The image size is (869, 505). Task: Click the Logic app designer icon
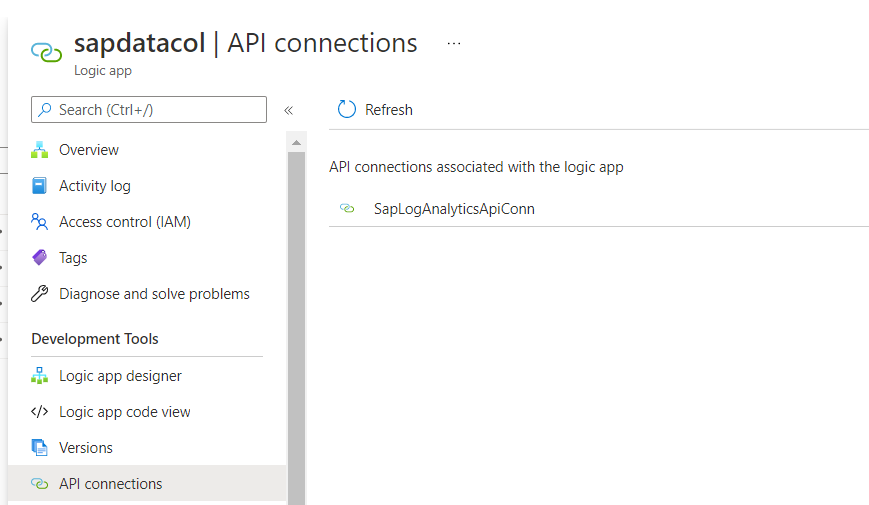39,376
